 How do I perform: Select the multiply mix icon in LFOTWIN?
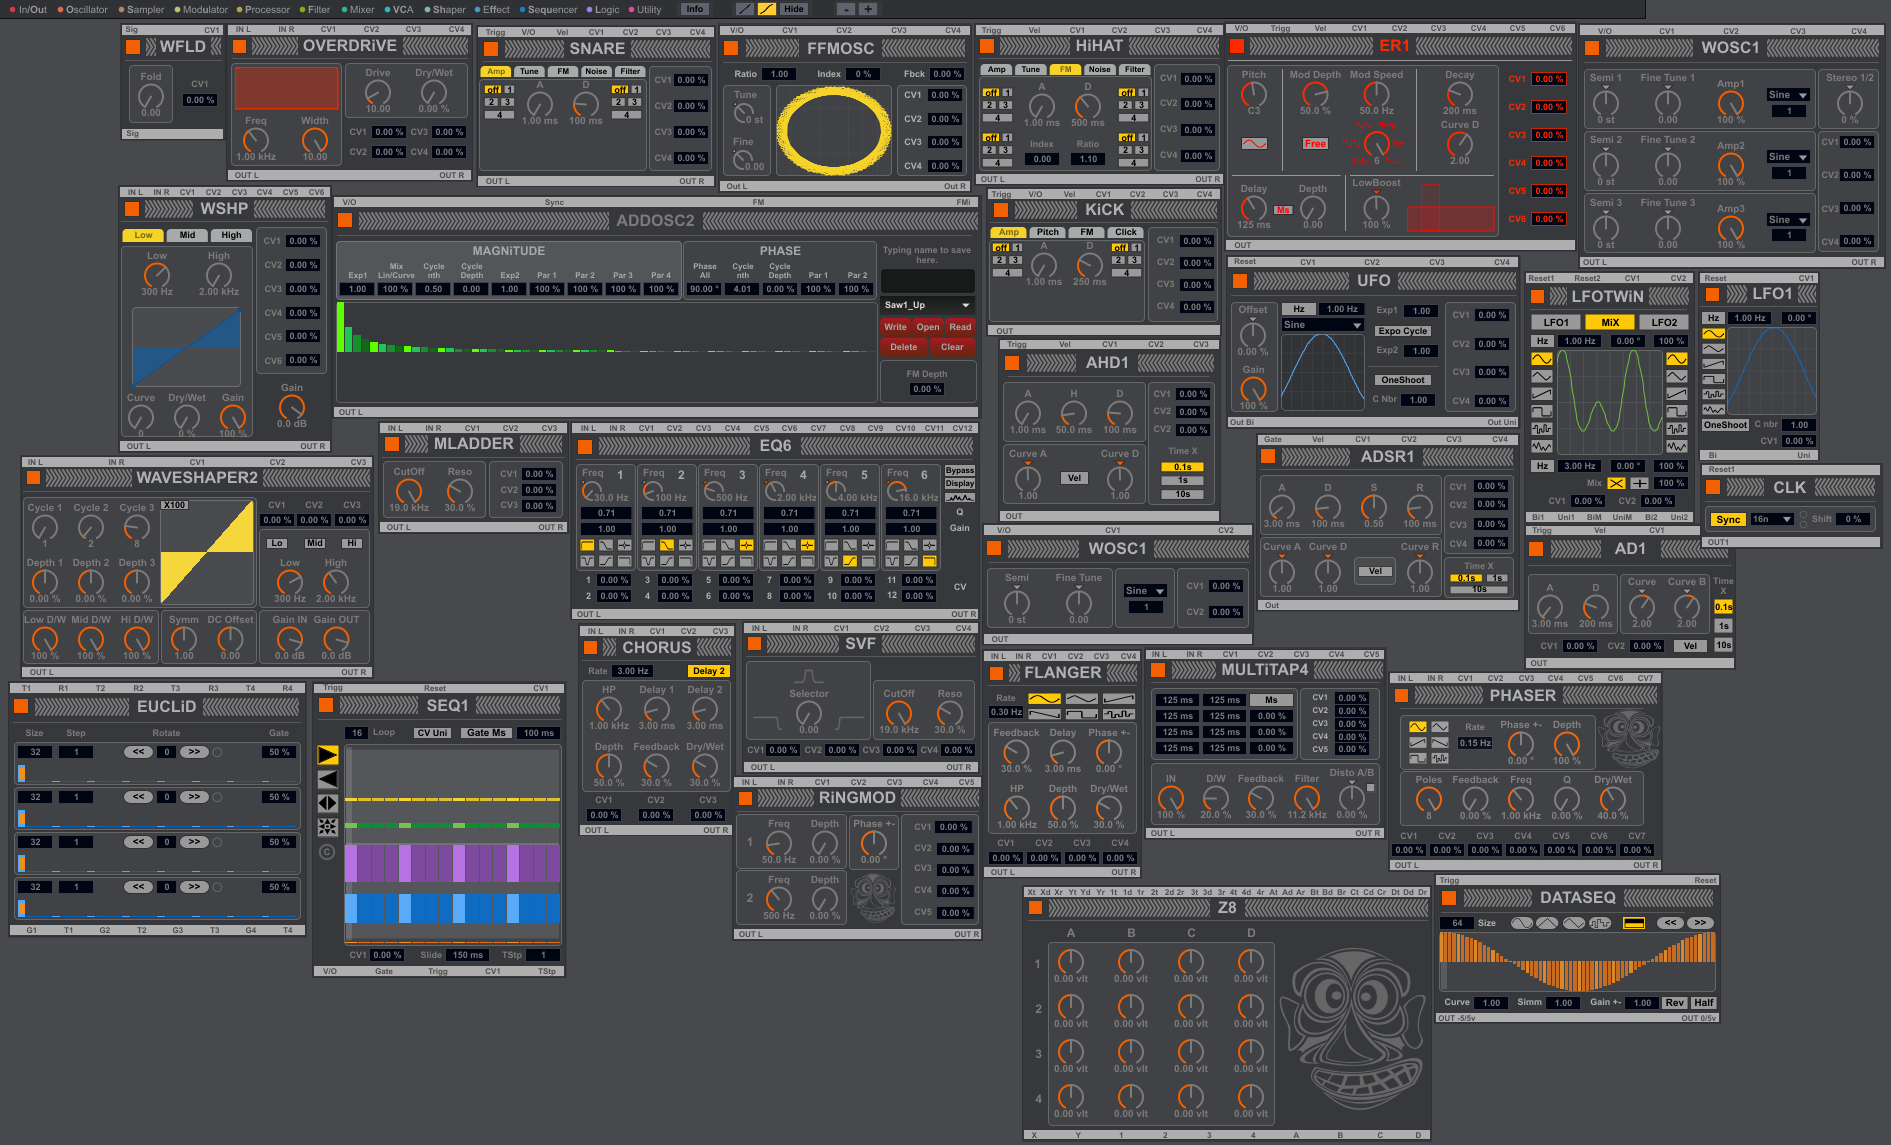[x=1616, y=483]
